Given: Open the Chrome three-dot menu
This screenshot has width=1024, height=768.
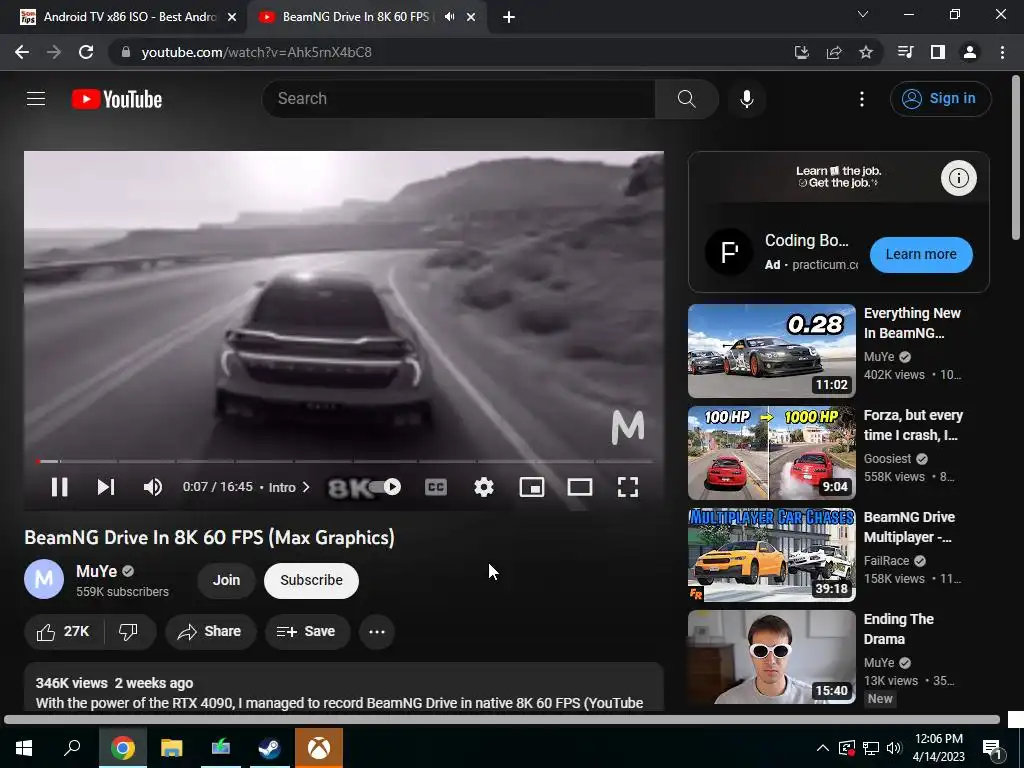Looking at the screenshot, I should [1002, 52].
